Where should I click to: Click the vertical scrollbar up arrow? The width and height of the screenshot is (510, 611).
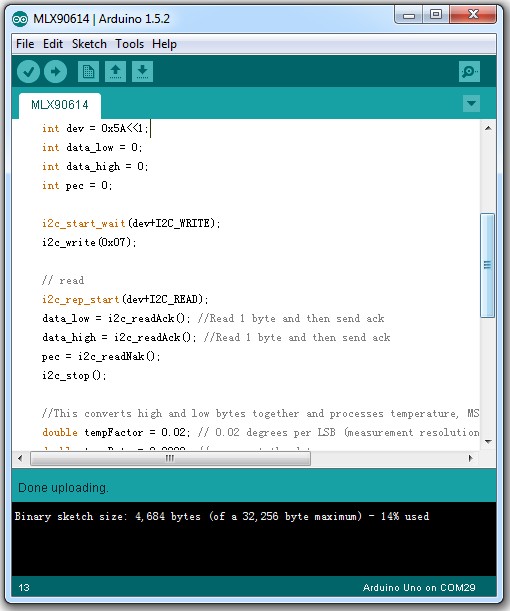488,128
